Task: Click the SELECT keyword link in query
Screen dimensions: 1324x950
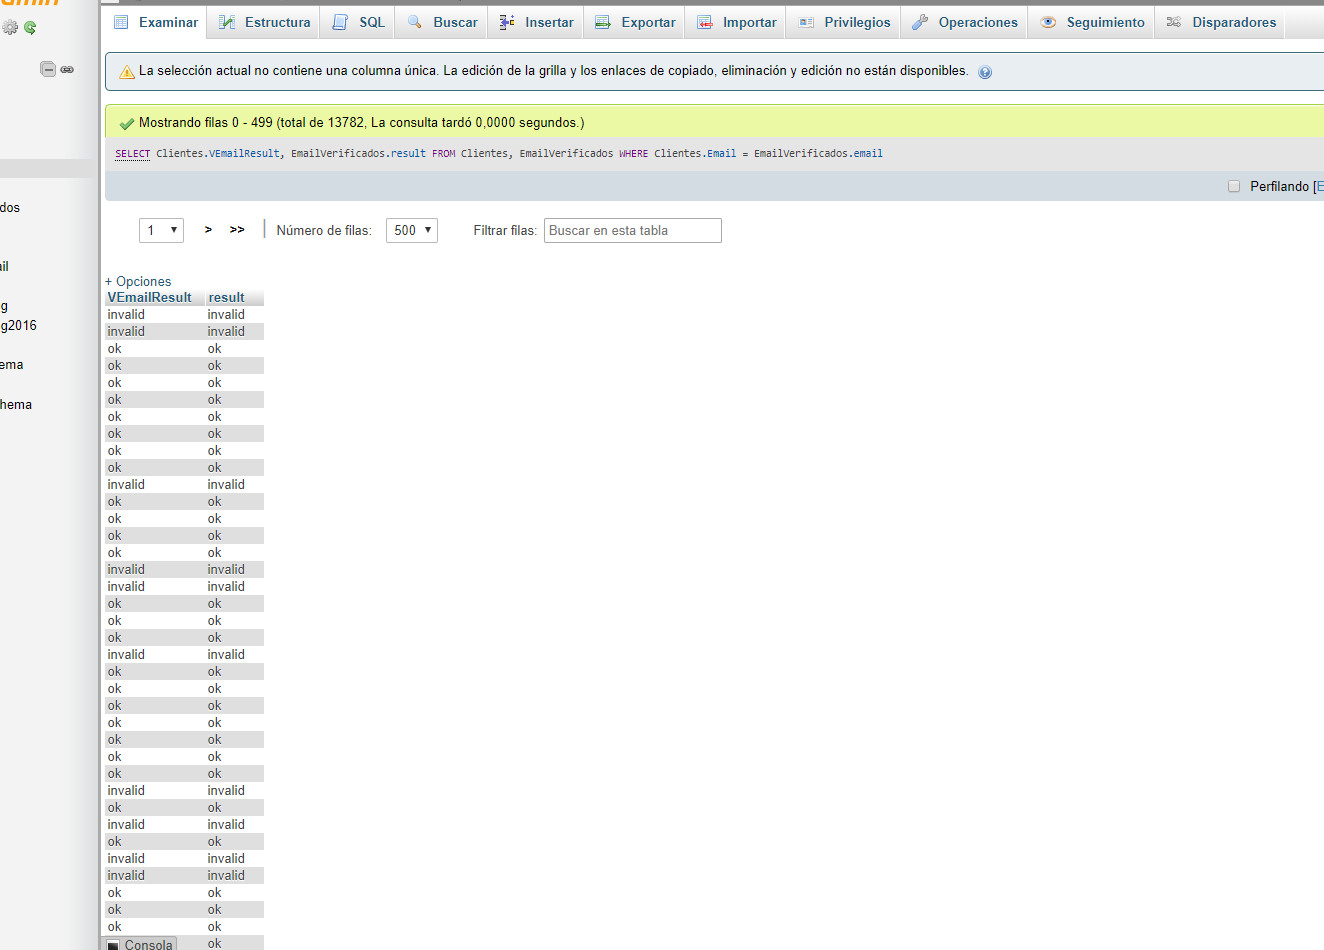Action: tap(132, 154)
